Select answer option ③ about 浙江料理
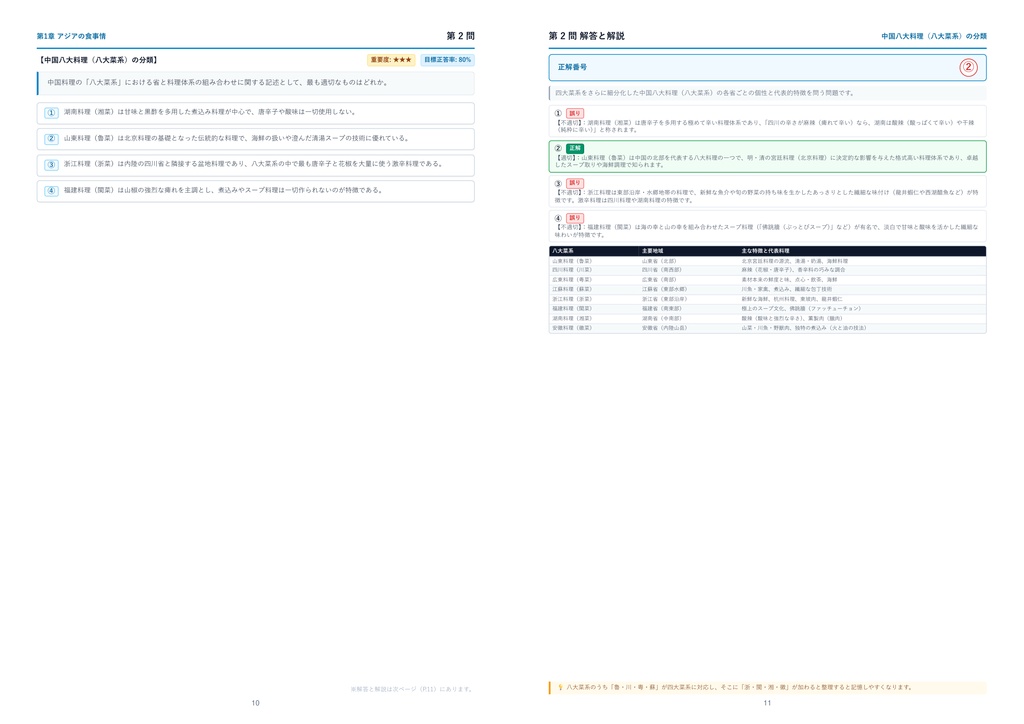Viewport: 1024px width, 724px height. point(255,165)
